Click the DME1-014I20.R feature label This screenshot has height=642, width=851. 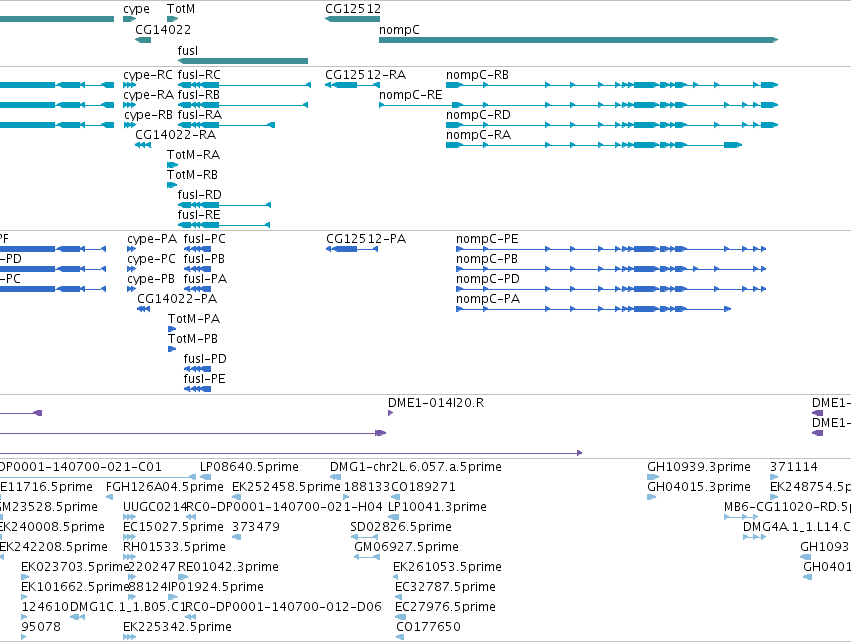[436, 403]
